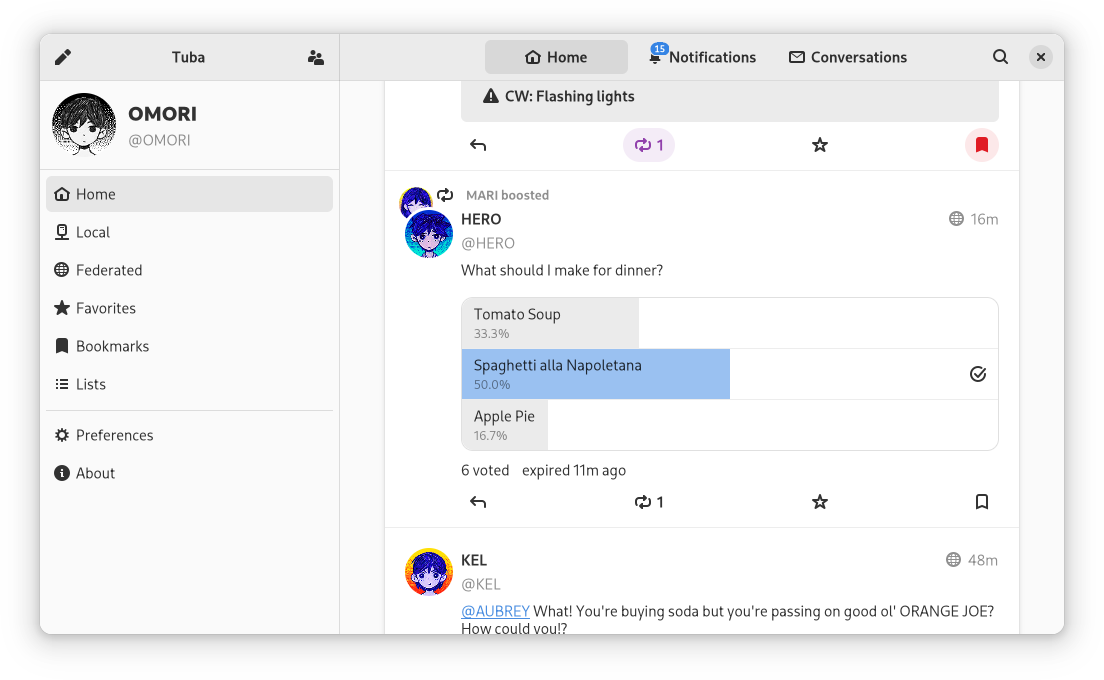This screenshot has width=1104, height=680.
Task: Open the MARI boosted label
Action: (508, 195)
